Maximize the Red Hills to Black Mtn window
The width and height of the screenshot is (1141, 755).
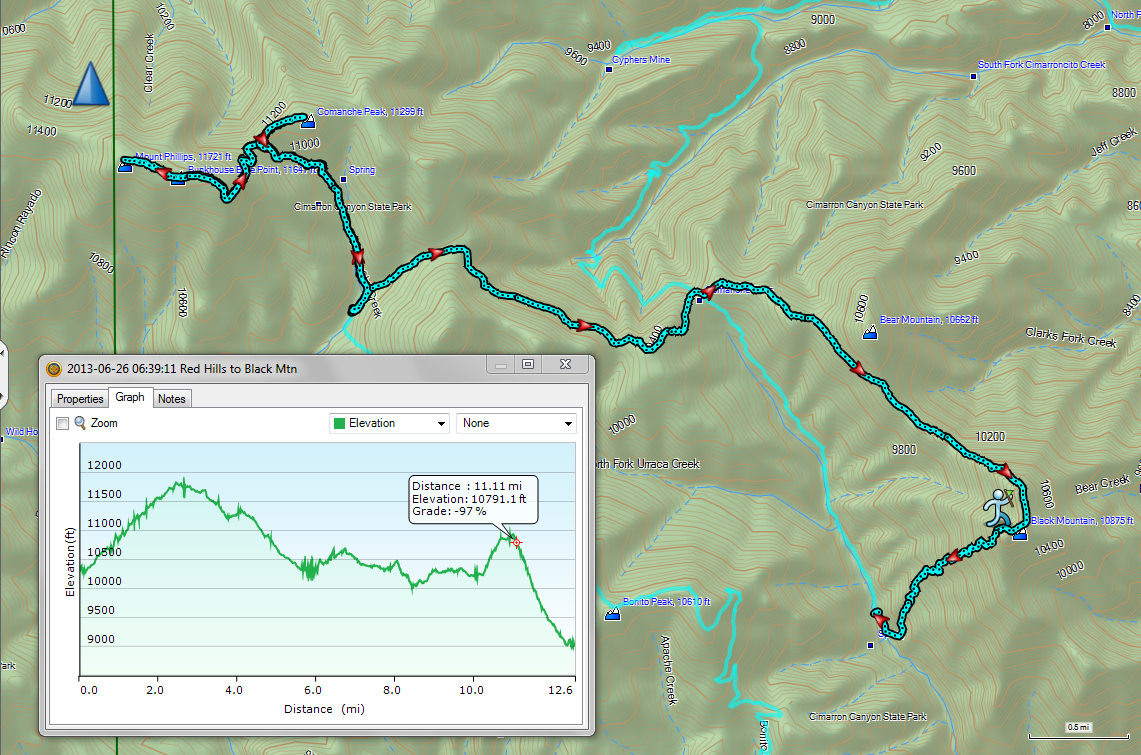[528, 366]
